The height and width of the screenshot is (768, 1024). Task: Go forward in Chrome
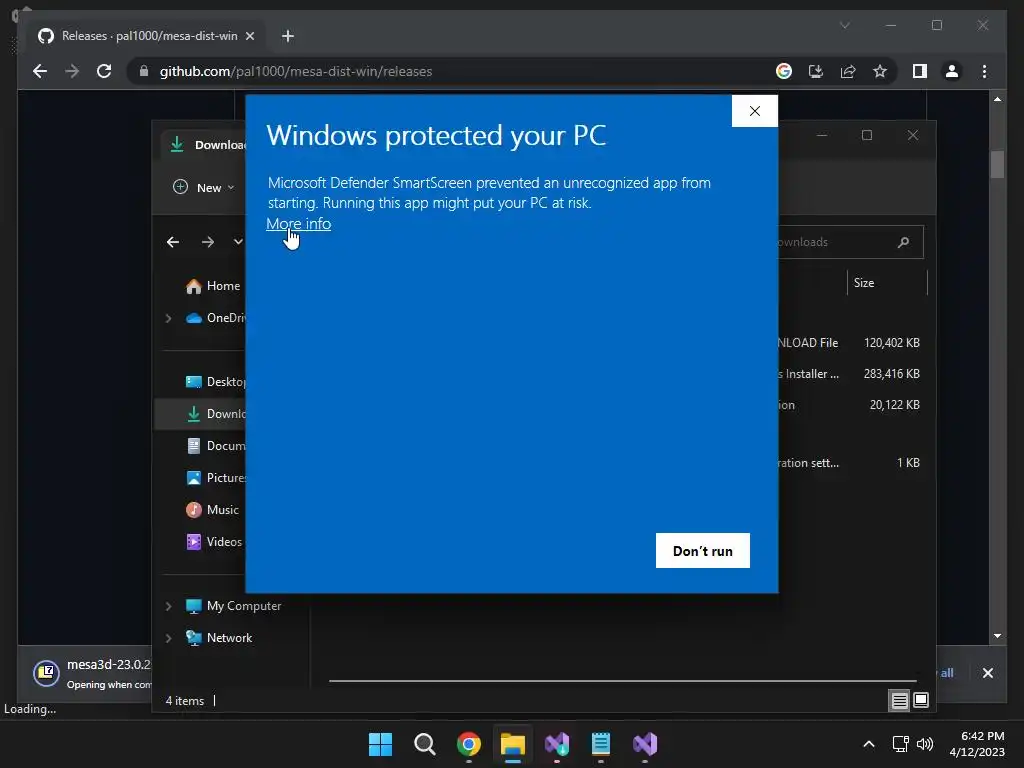coord(72,71)
